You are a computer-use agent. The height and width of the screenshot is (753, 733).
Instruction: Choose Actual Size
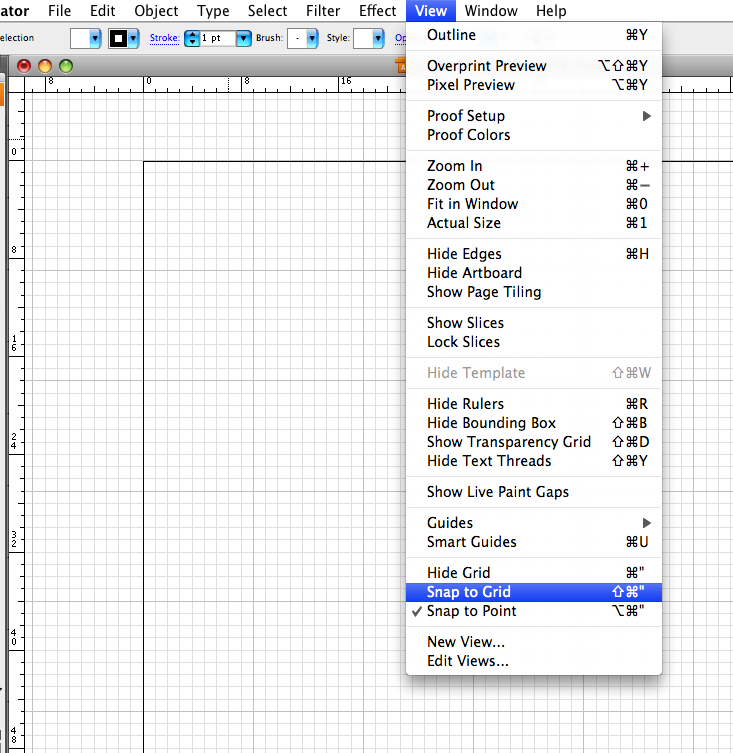(534, 223)
